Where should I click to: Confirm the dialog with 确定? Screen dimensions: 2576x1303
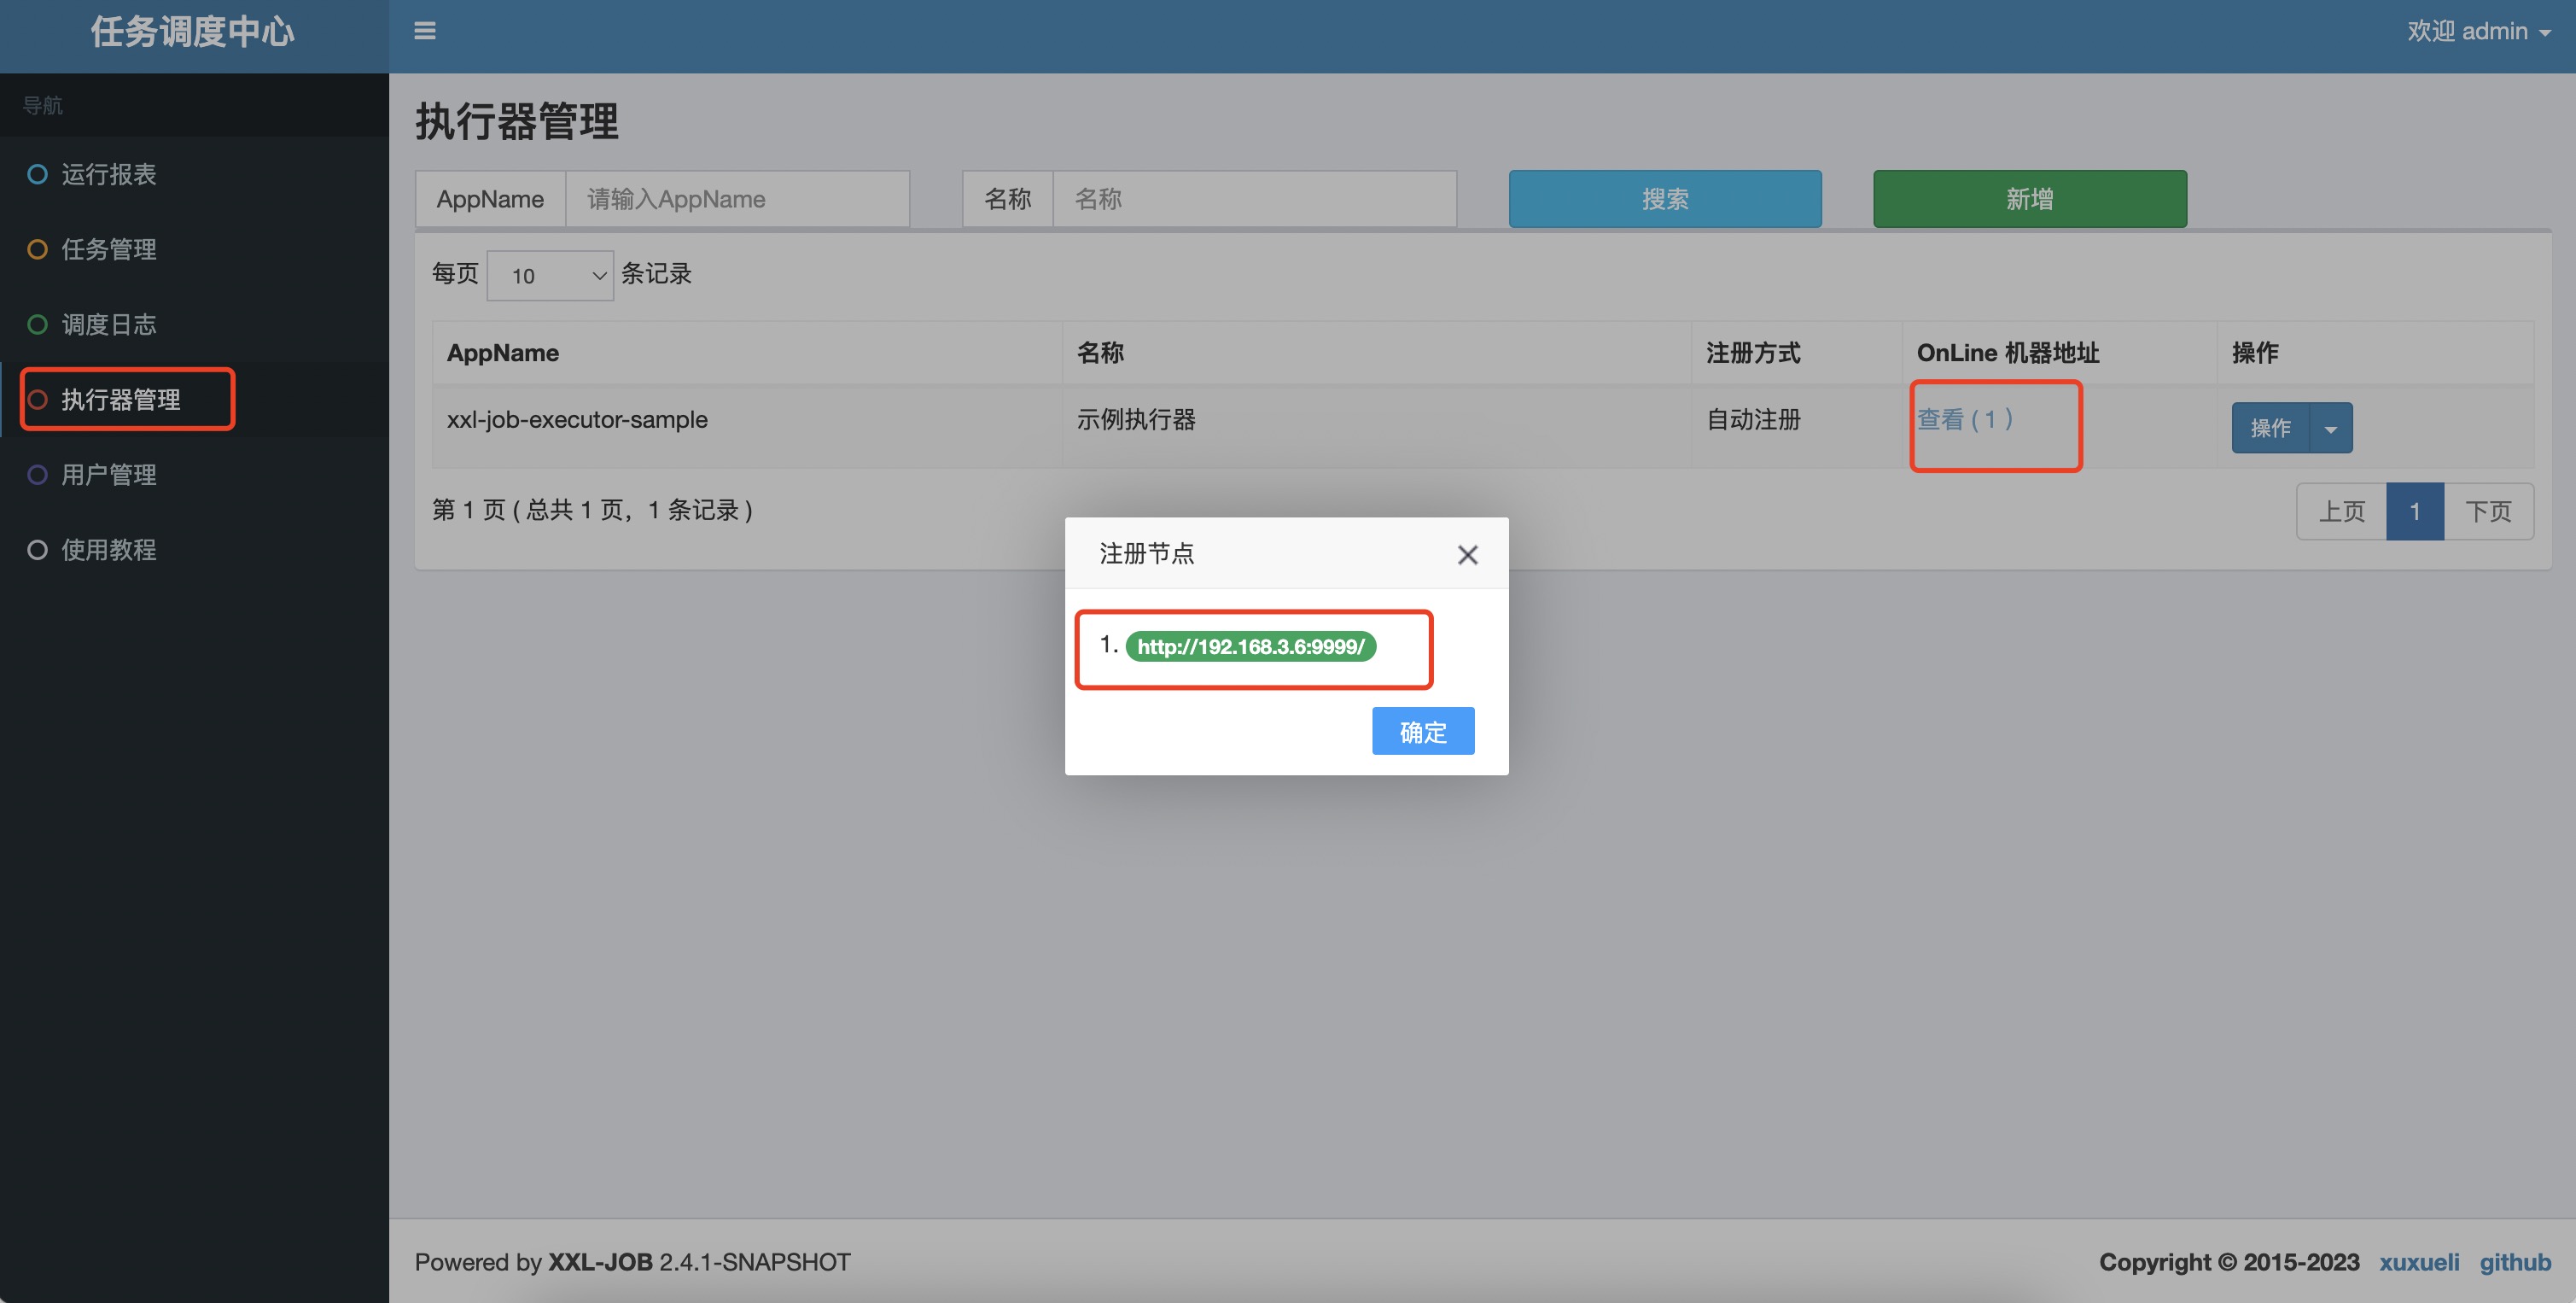[1422, 731]
